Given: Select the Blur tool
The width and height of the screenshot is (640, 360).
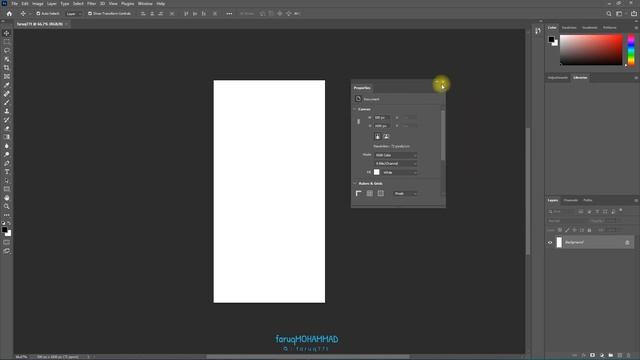Looking at the screenshot, I should [x=7, y=146].
